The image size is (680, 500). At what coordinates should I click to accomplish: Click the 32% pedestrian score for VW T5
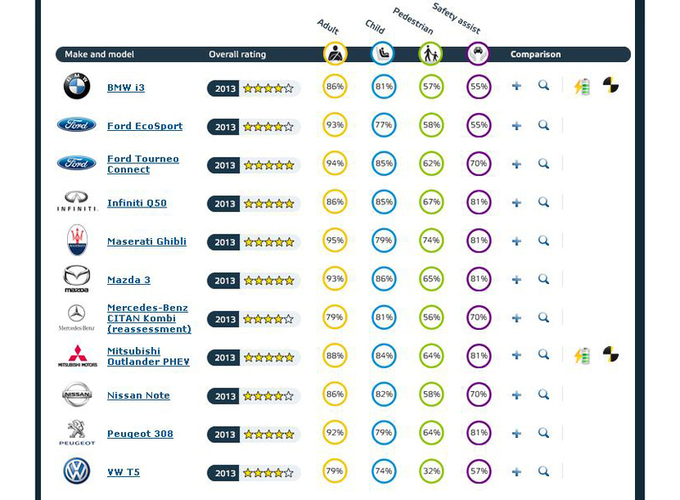tap(430, 472)
